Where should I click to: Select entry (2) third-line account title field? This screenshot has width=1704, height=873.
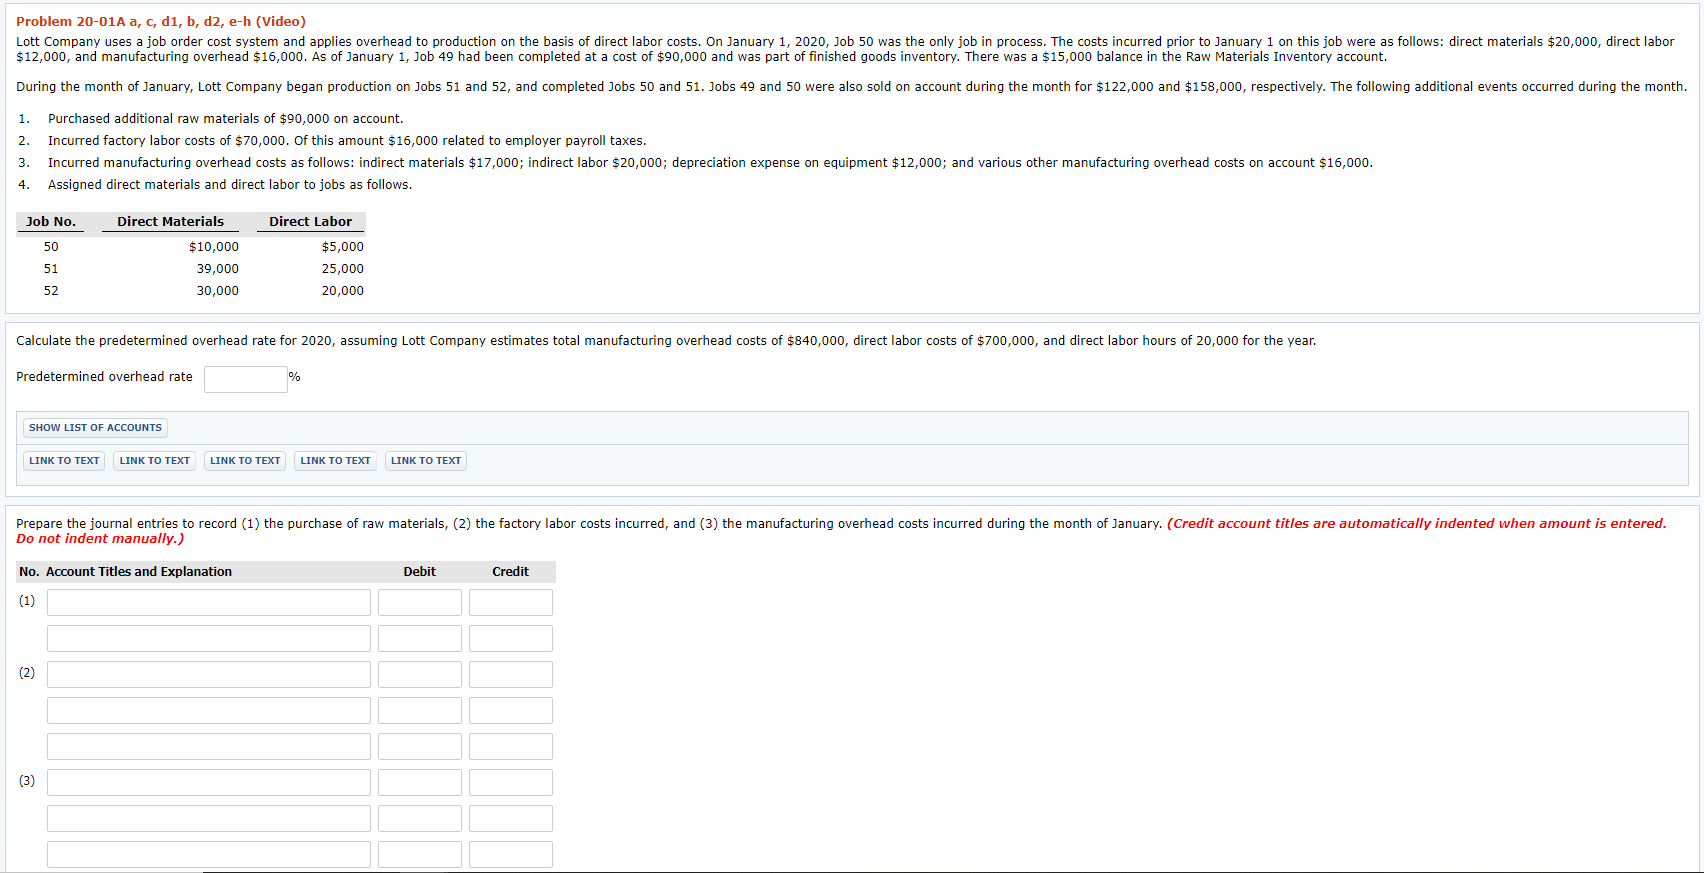(209, 746)
